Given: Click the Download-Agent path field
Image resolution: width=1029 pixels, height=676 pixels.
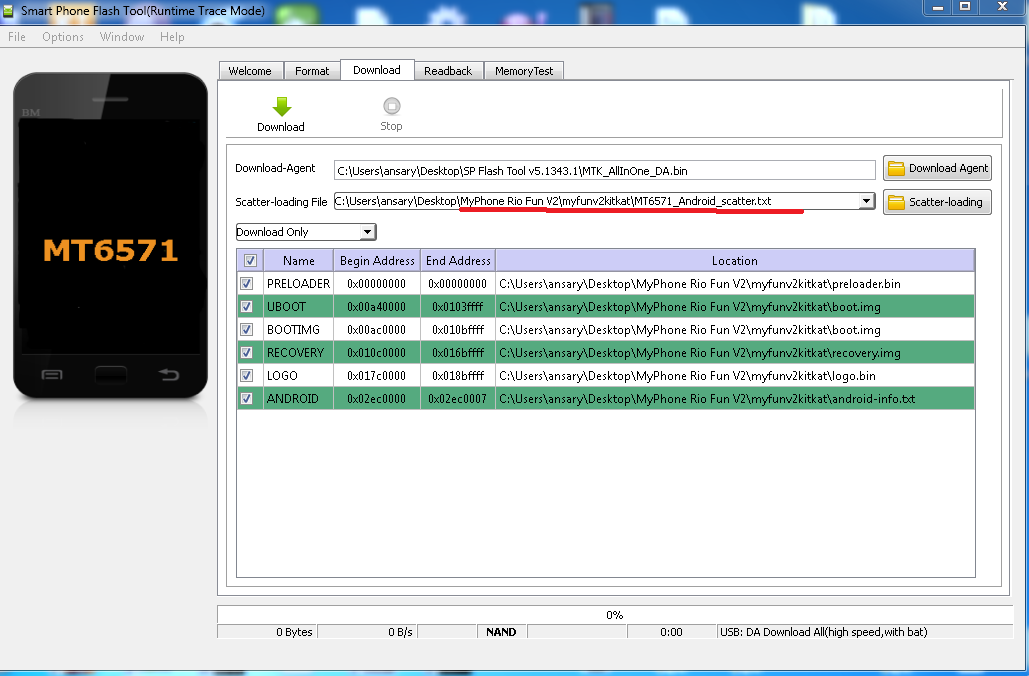Looking at the screenshot, I should (604, 171).
